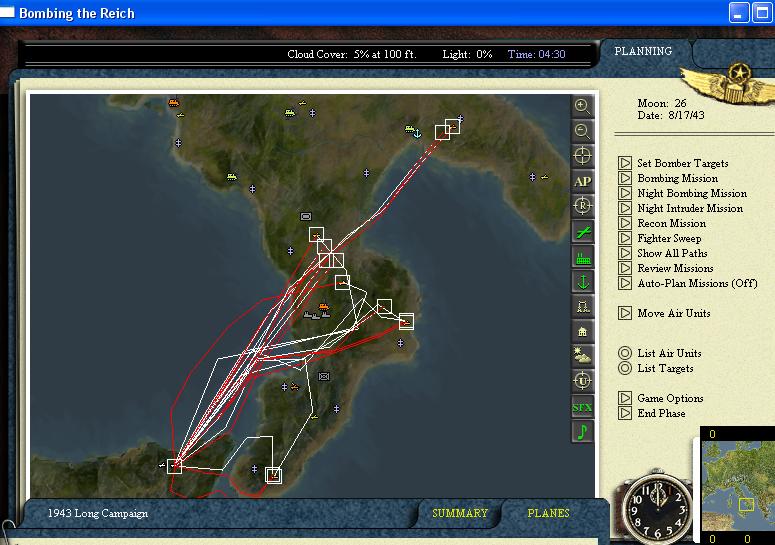Click the zoom out magnifier icon
The width and height of the screenshot is (775, 545).
tap(582, 131)
